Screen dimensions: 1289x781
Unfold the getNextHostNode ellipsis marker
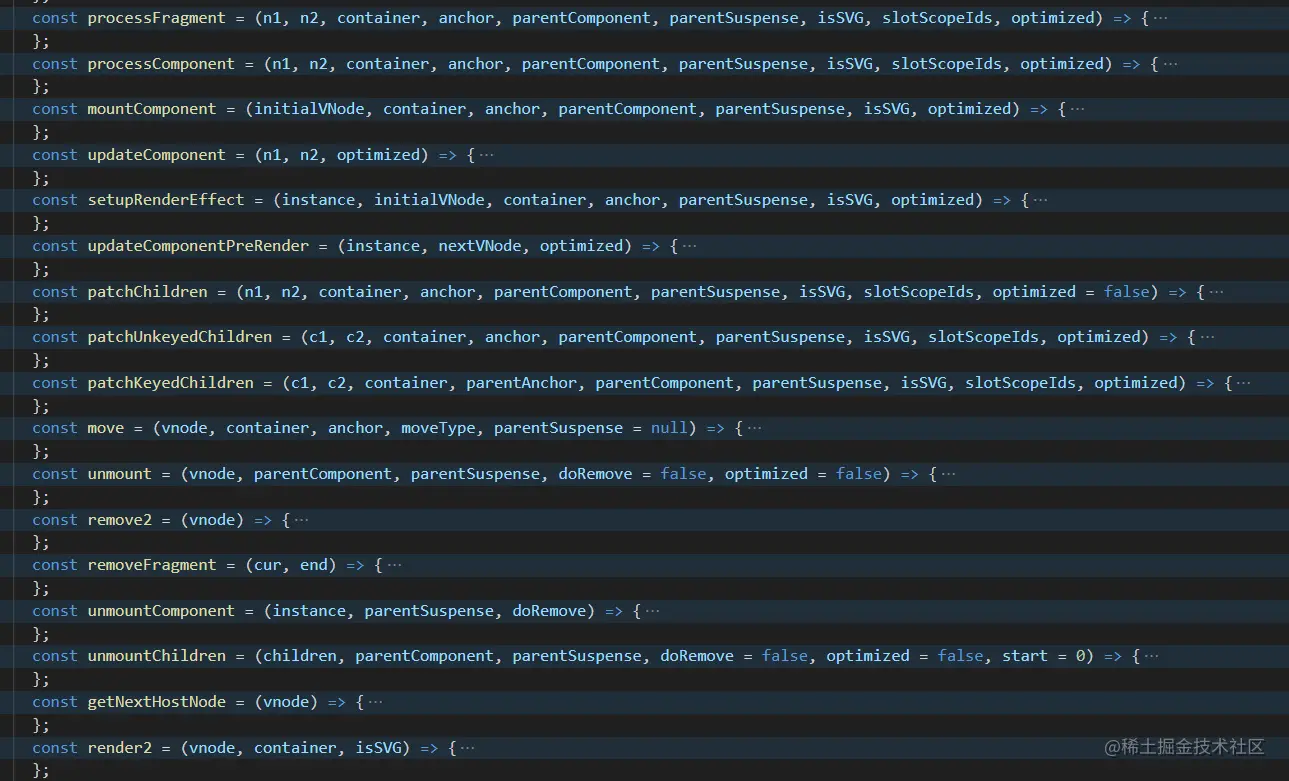tap(375, 702)
